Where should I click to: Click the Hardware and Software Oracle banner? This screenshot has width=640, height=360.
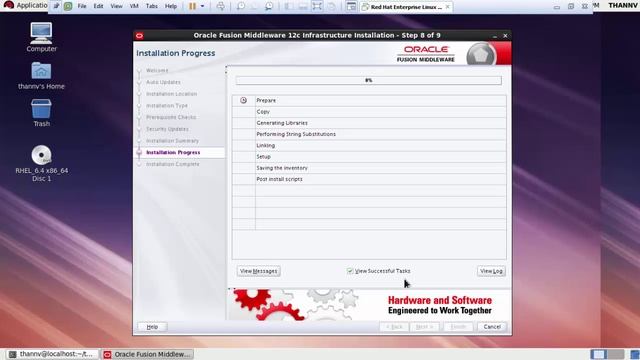pos(369,304)
